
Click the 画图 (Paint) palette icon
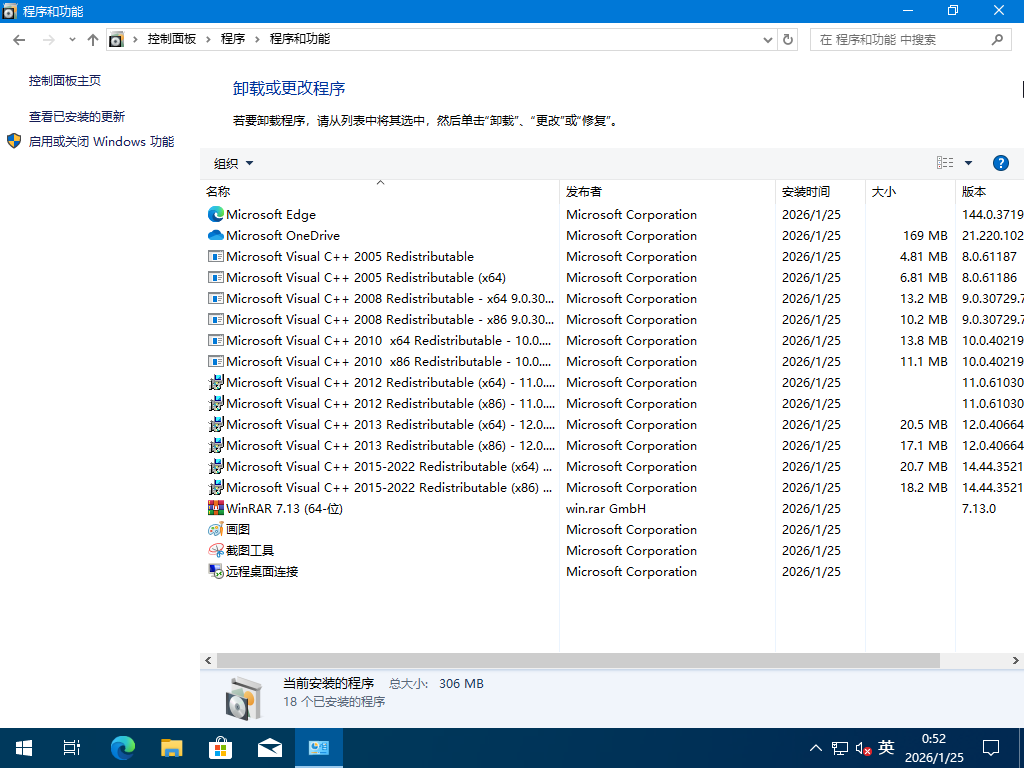pos(214,529)
